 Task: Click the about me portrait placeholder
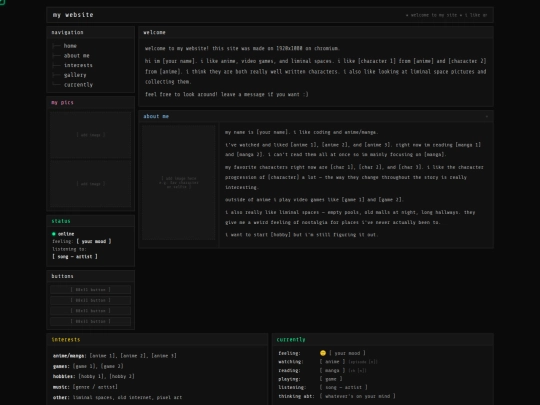click(x=179, y=183)
